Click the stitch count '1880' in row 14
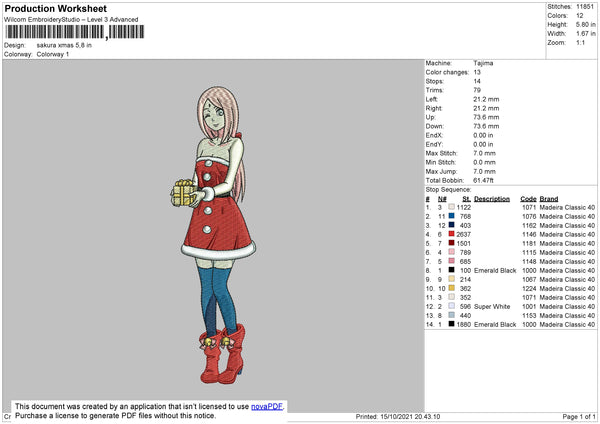The image size is (600, 424). (463, 325)
